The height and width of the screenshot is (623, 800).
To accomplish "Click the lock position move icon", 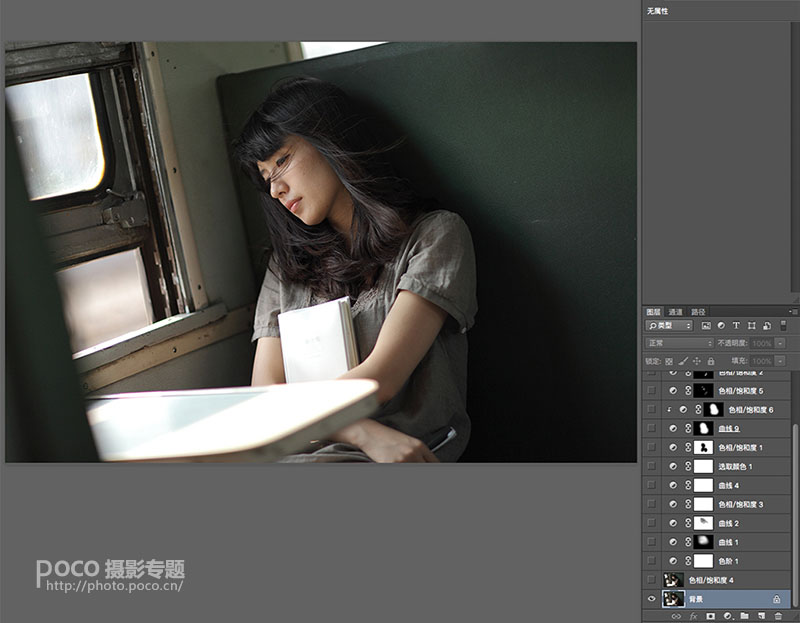I will point(697,361).
